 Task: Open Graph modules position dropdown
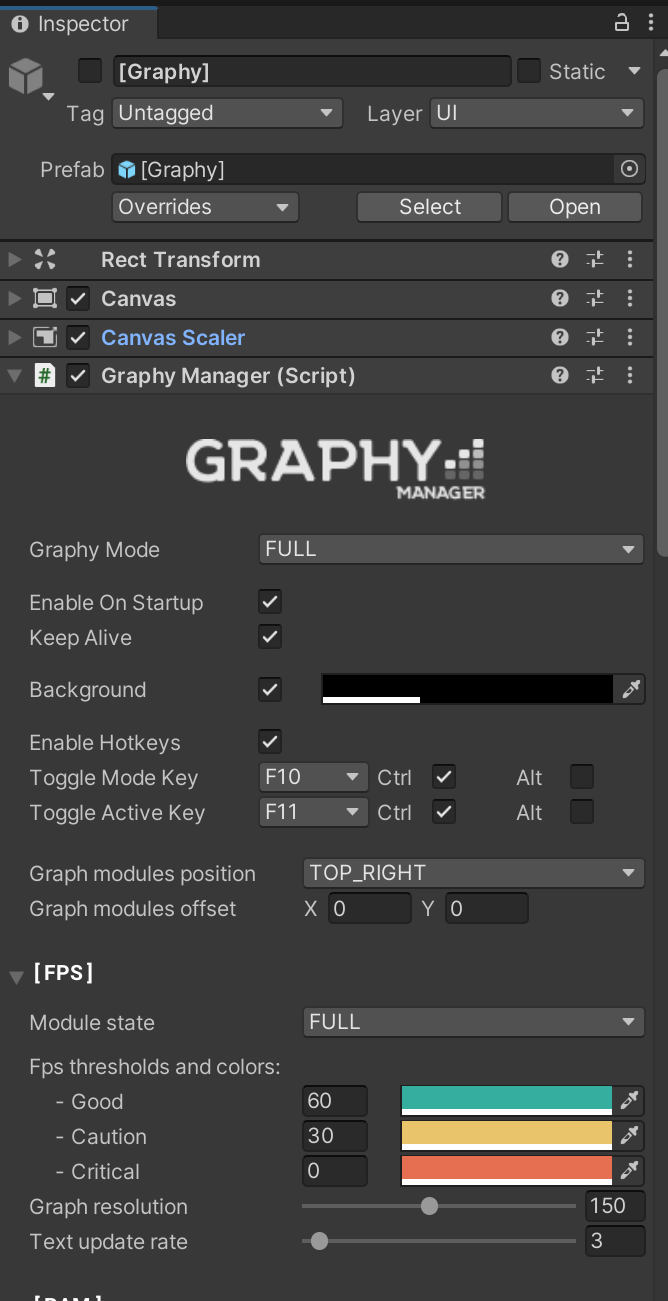coord(473,873)
